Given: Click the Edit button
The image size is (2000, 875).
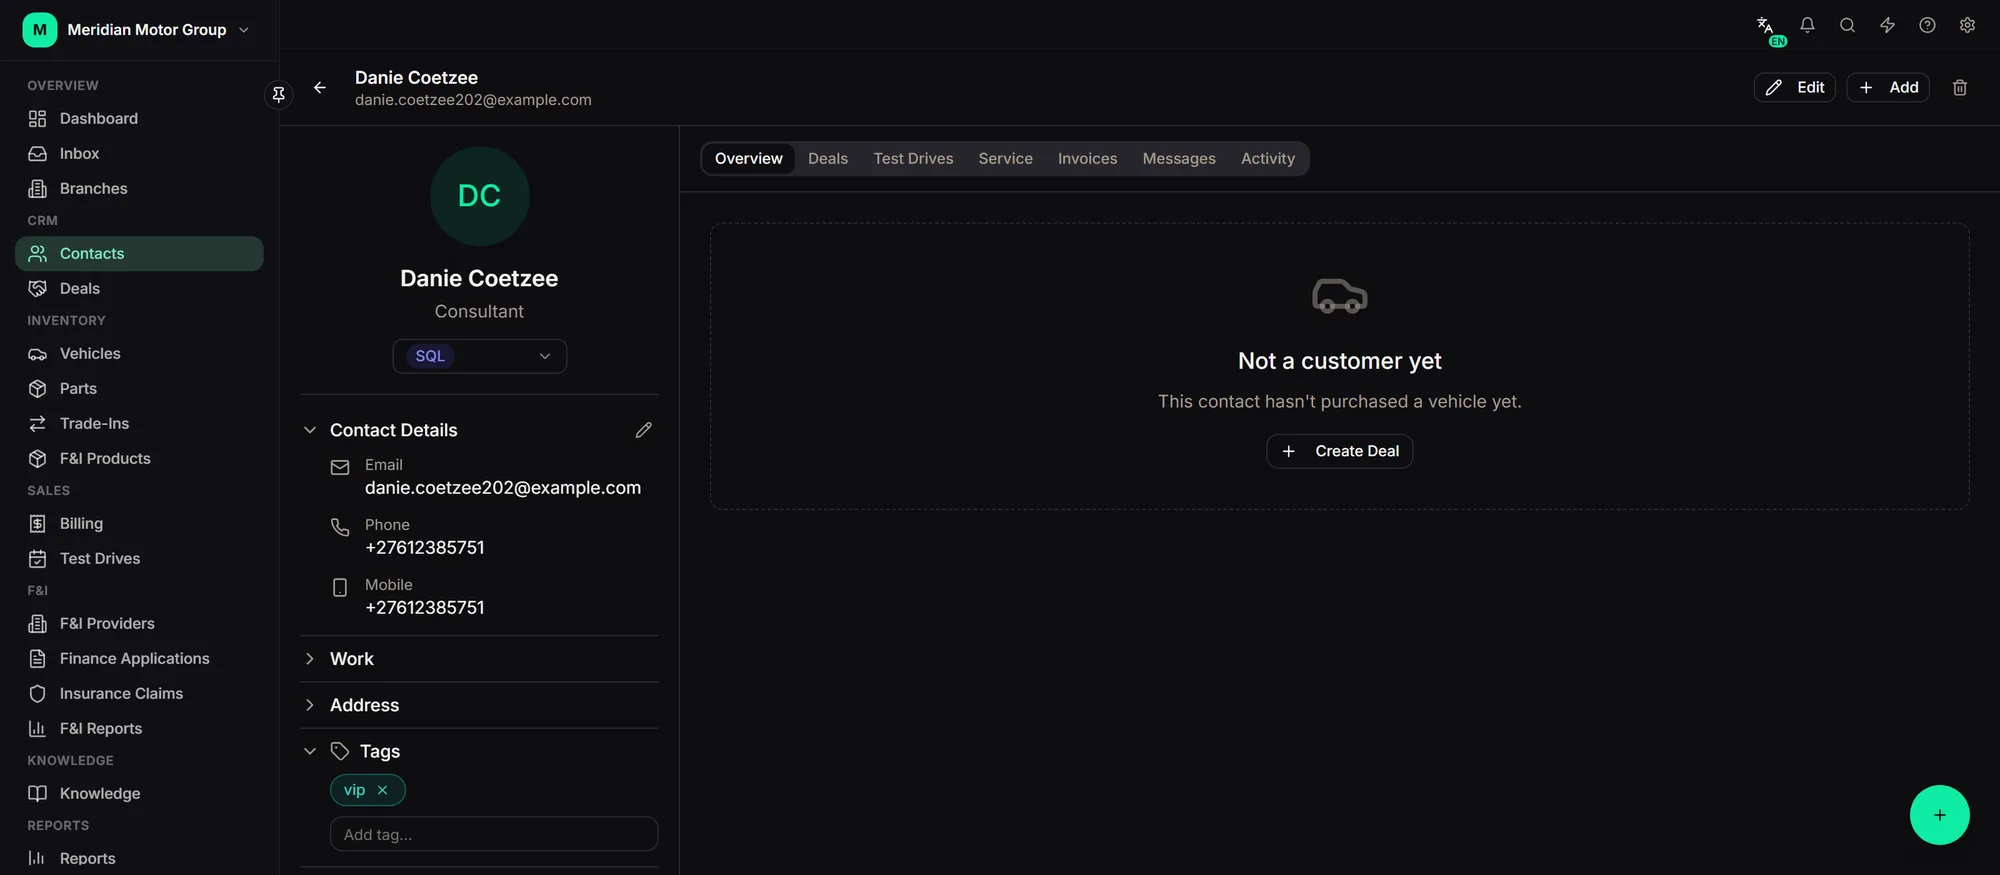Looking at the screenshot, I should click(x=1794, y=88).
